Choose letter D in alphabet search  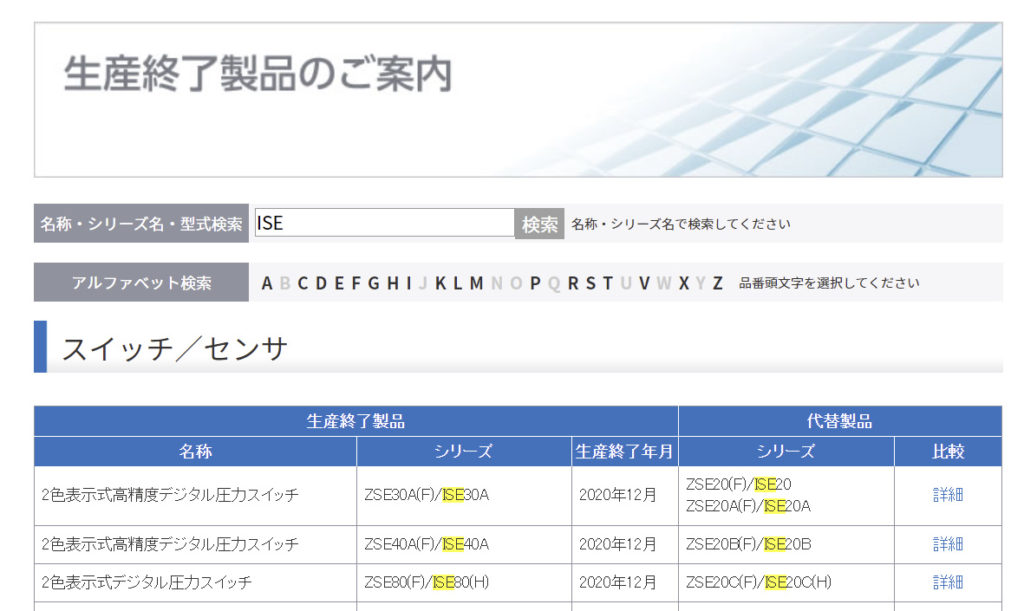(x=321, y=283)
